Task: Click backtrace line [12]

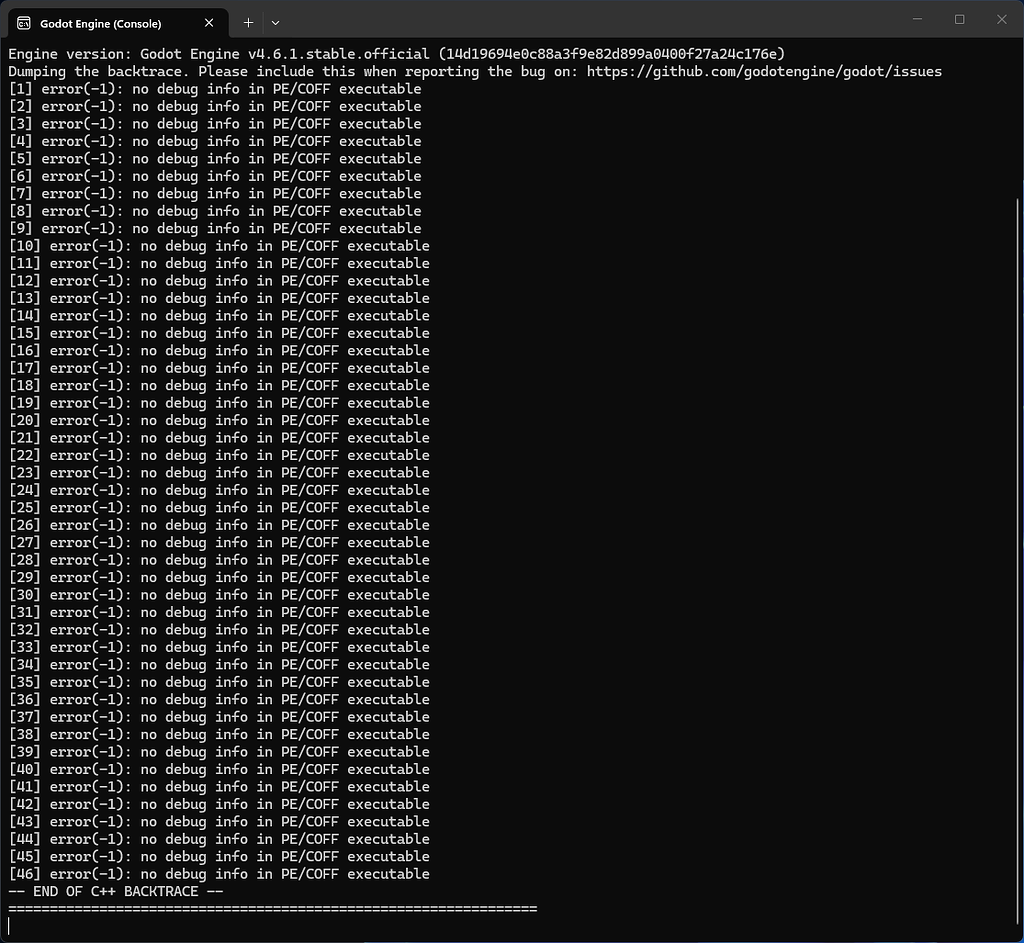Action: pos(219,281)
